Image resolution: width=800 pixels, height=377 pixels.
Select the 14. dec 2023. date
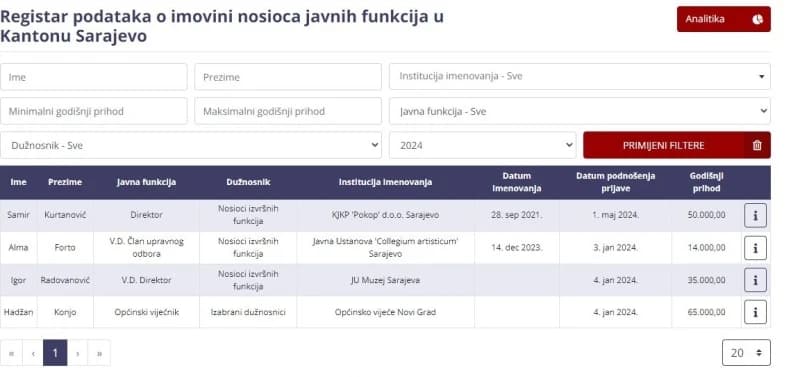pyautogui.click(x=516, y=248)
